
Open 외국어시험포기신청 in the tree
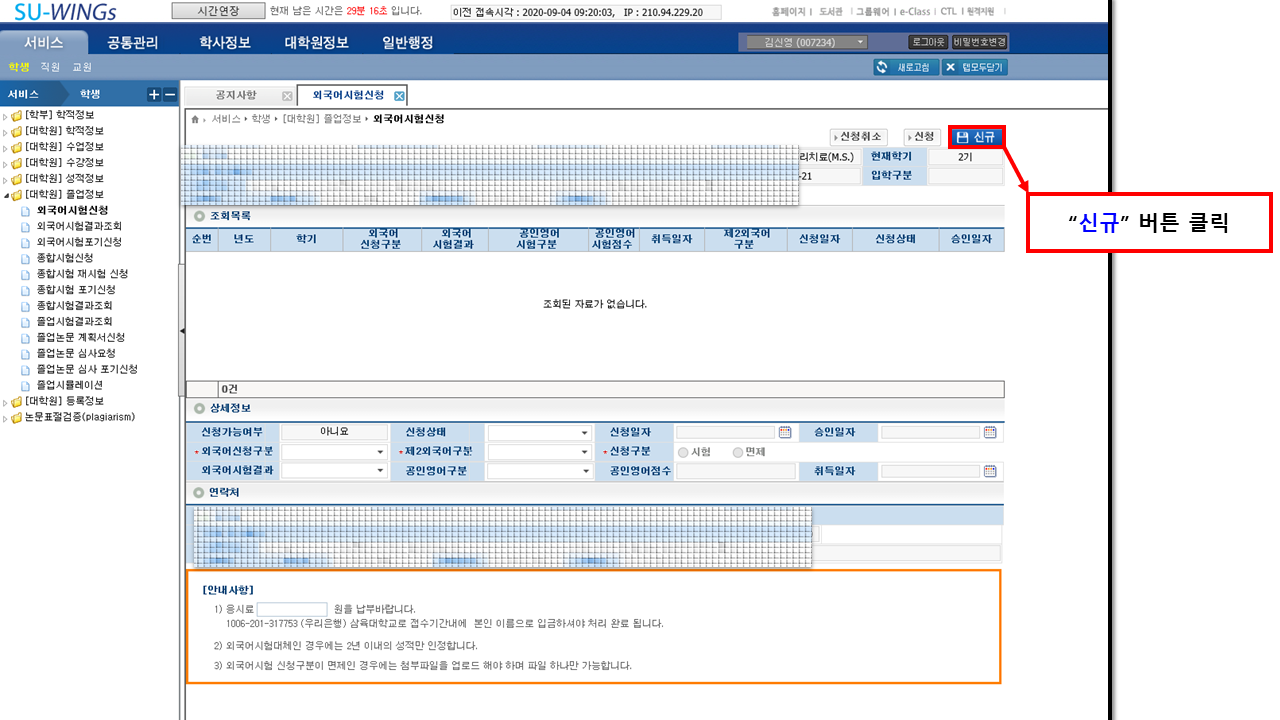tap(79, 242)
